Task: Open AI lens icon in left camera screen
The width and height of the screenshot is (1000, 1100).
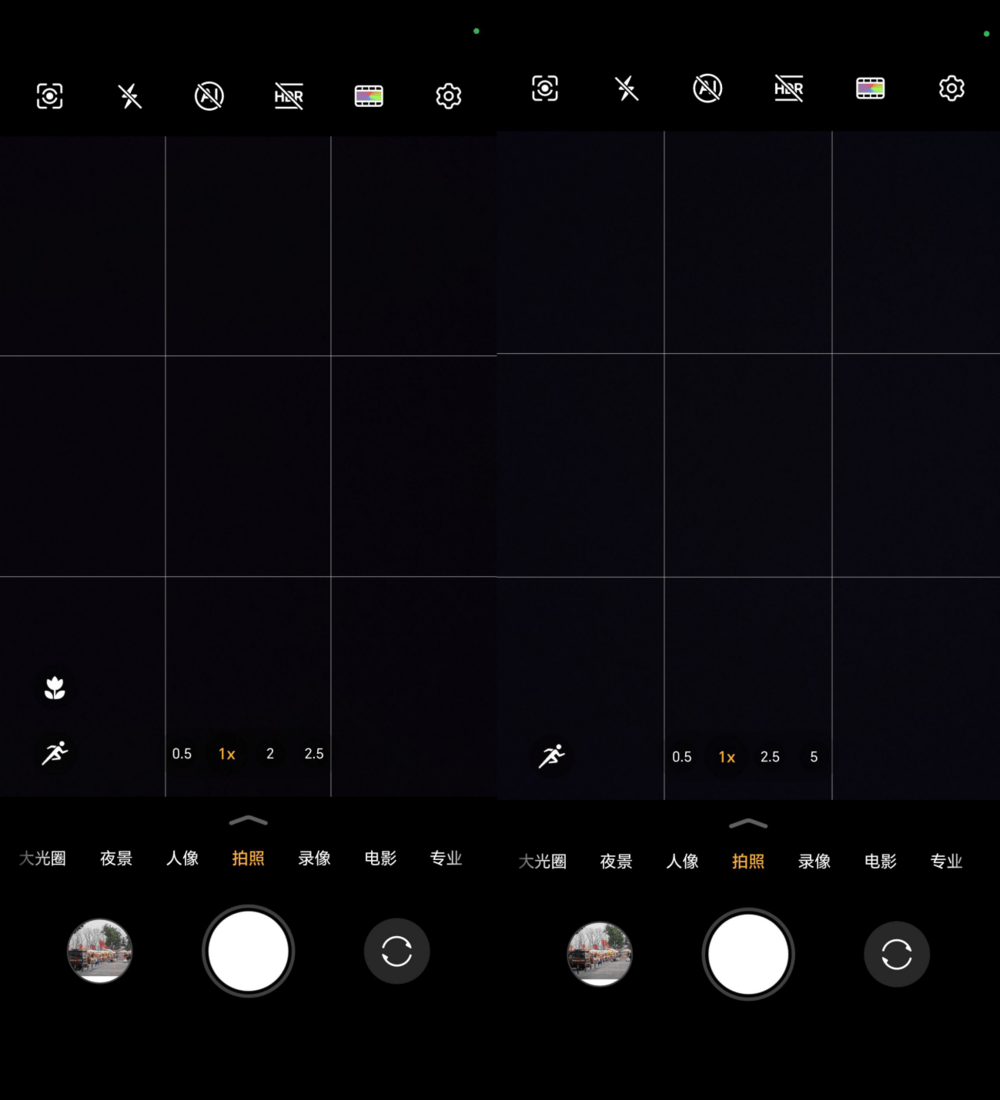Action: point(50,96)
